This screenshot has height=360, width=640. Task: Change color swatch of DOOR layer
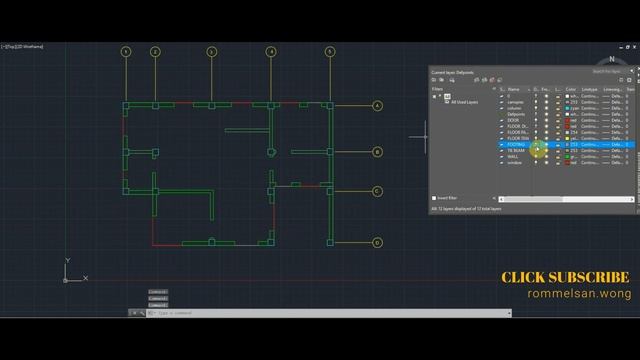567,120
